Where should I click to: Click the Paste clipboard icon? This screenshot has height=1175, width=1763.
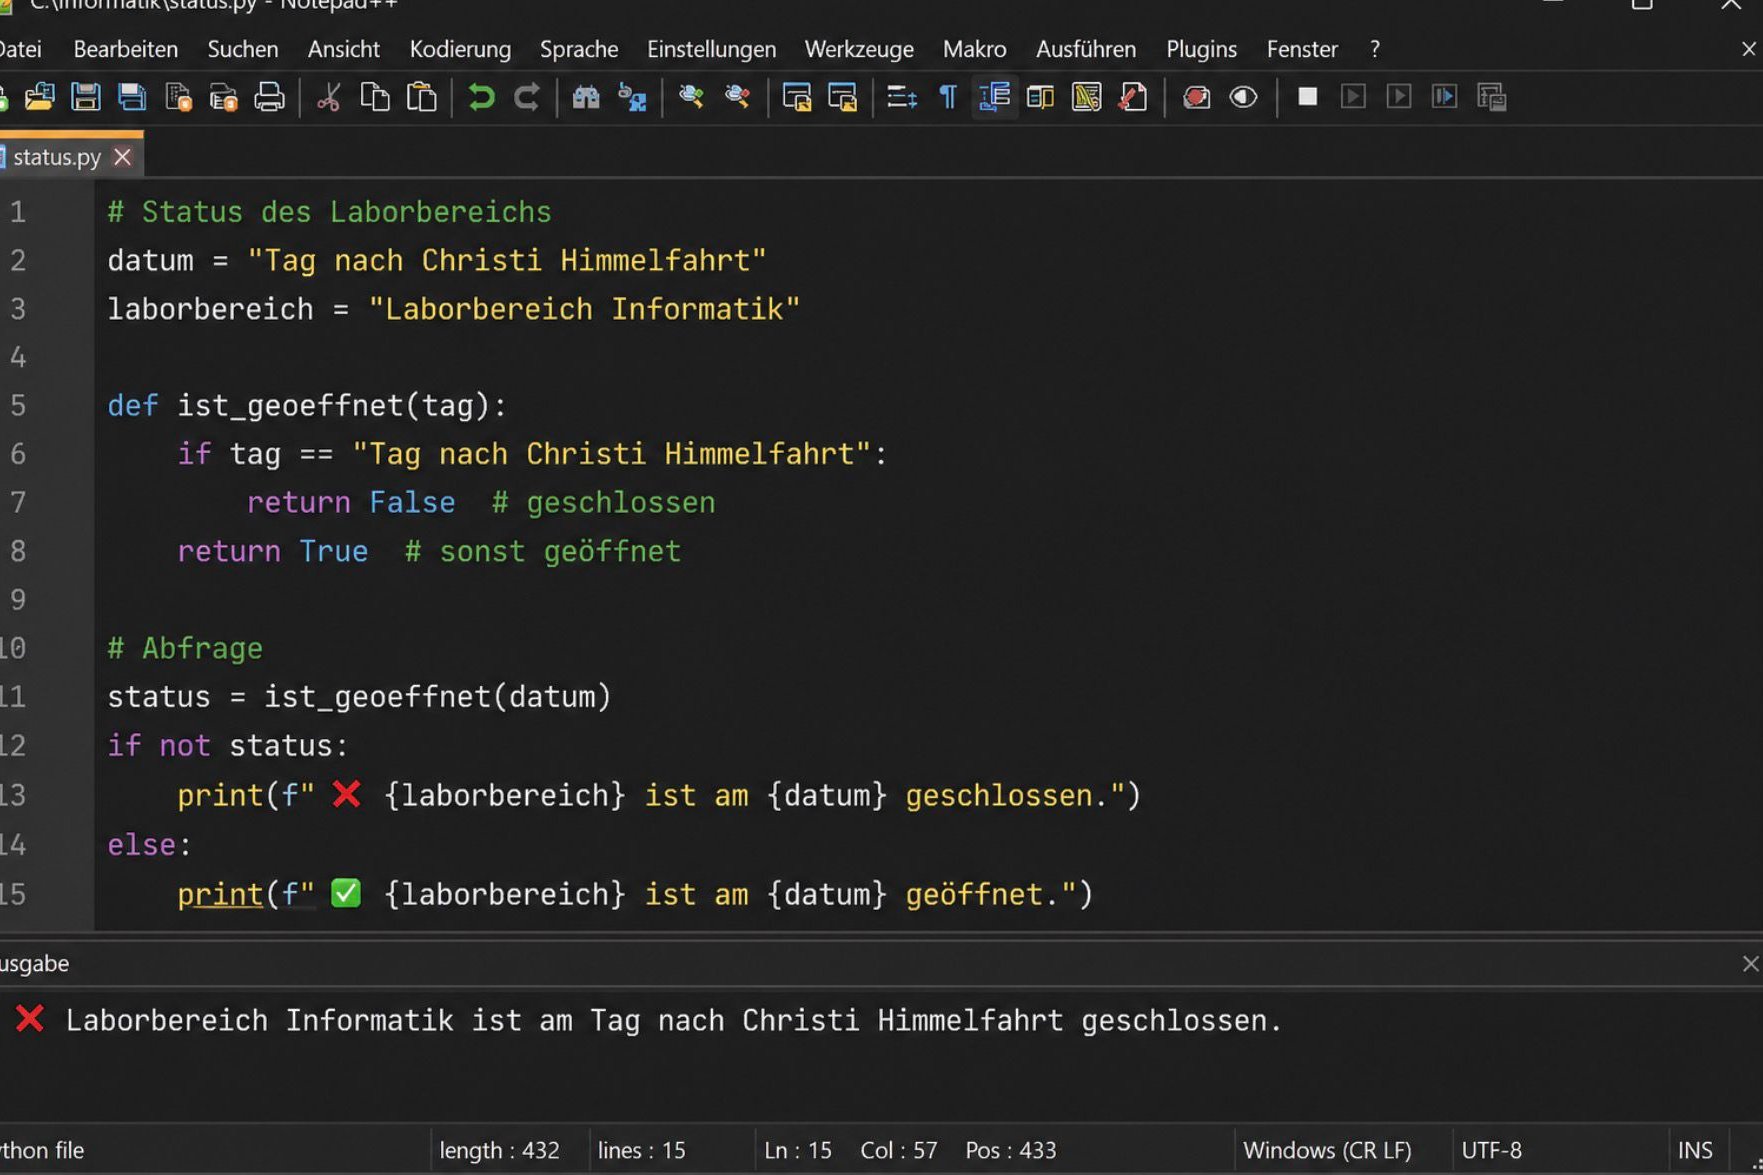pos(422,97)
